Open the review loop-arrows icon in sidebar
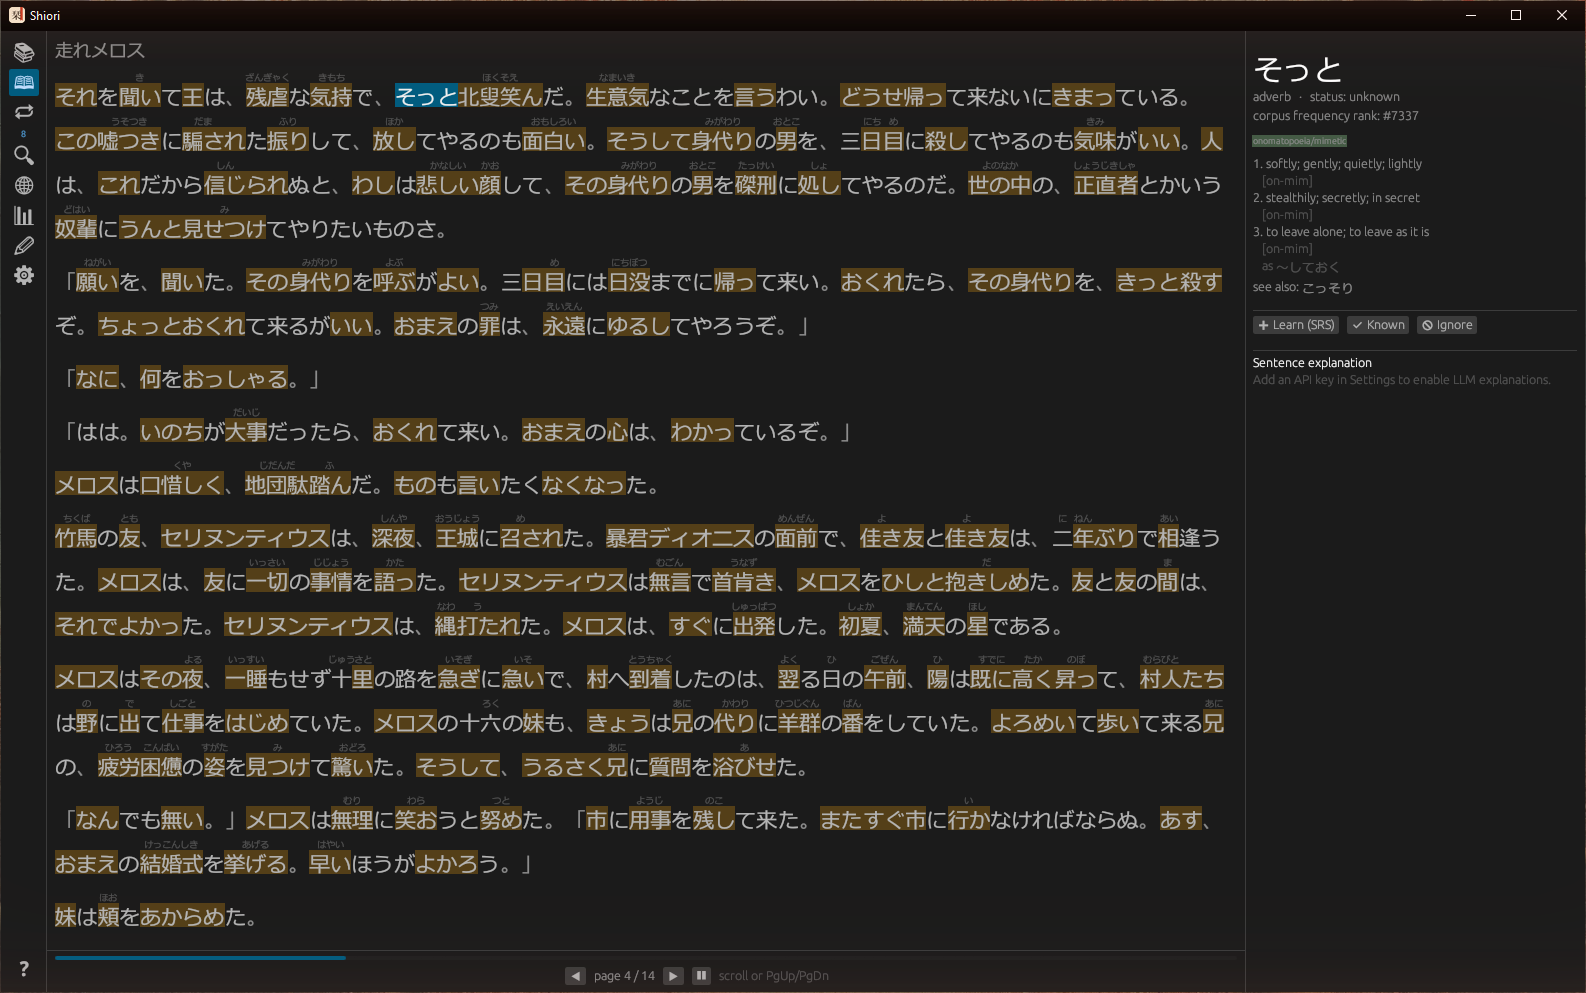This screenshot has height=993, width=1586. (24, 112)
